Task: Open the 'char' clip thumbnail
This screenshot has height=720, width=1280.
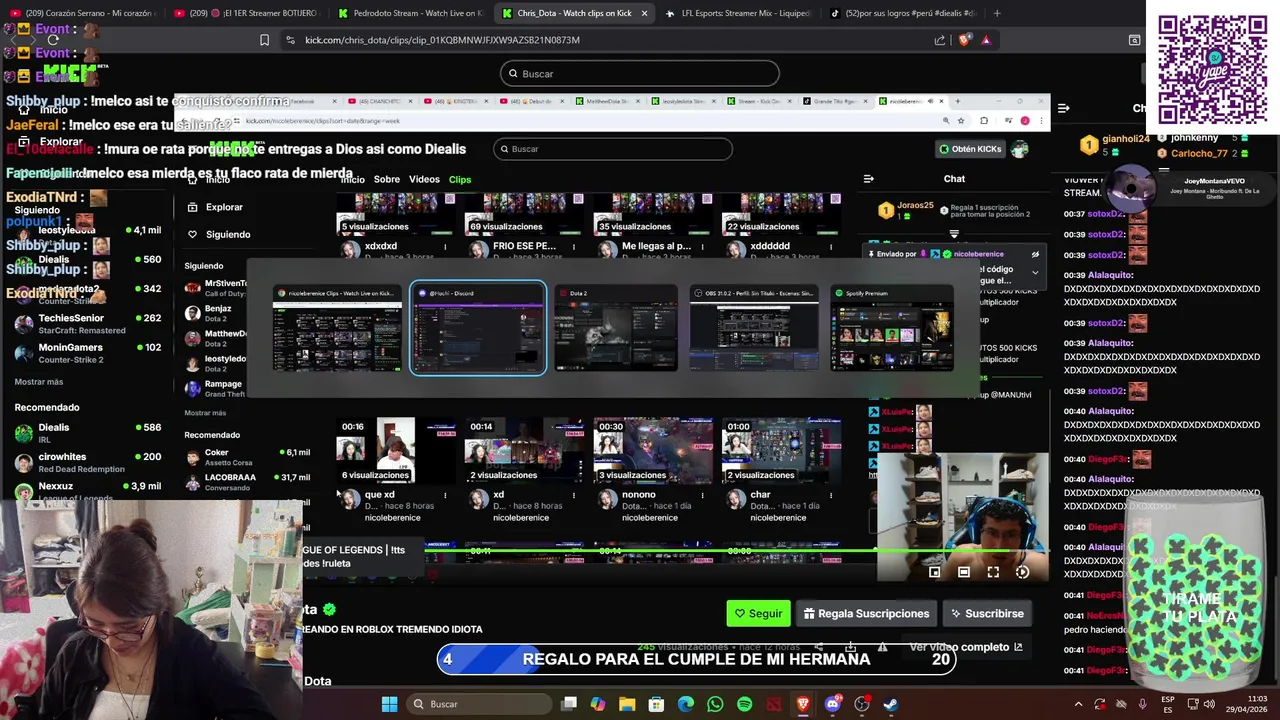Action: pos(781,450)
